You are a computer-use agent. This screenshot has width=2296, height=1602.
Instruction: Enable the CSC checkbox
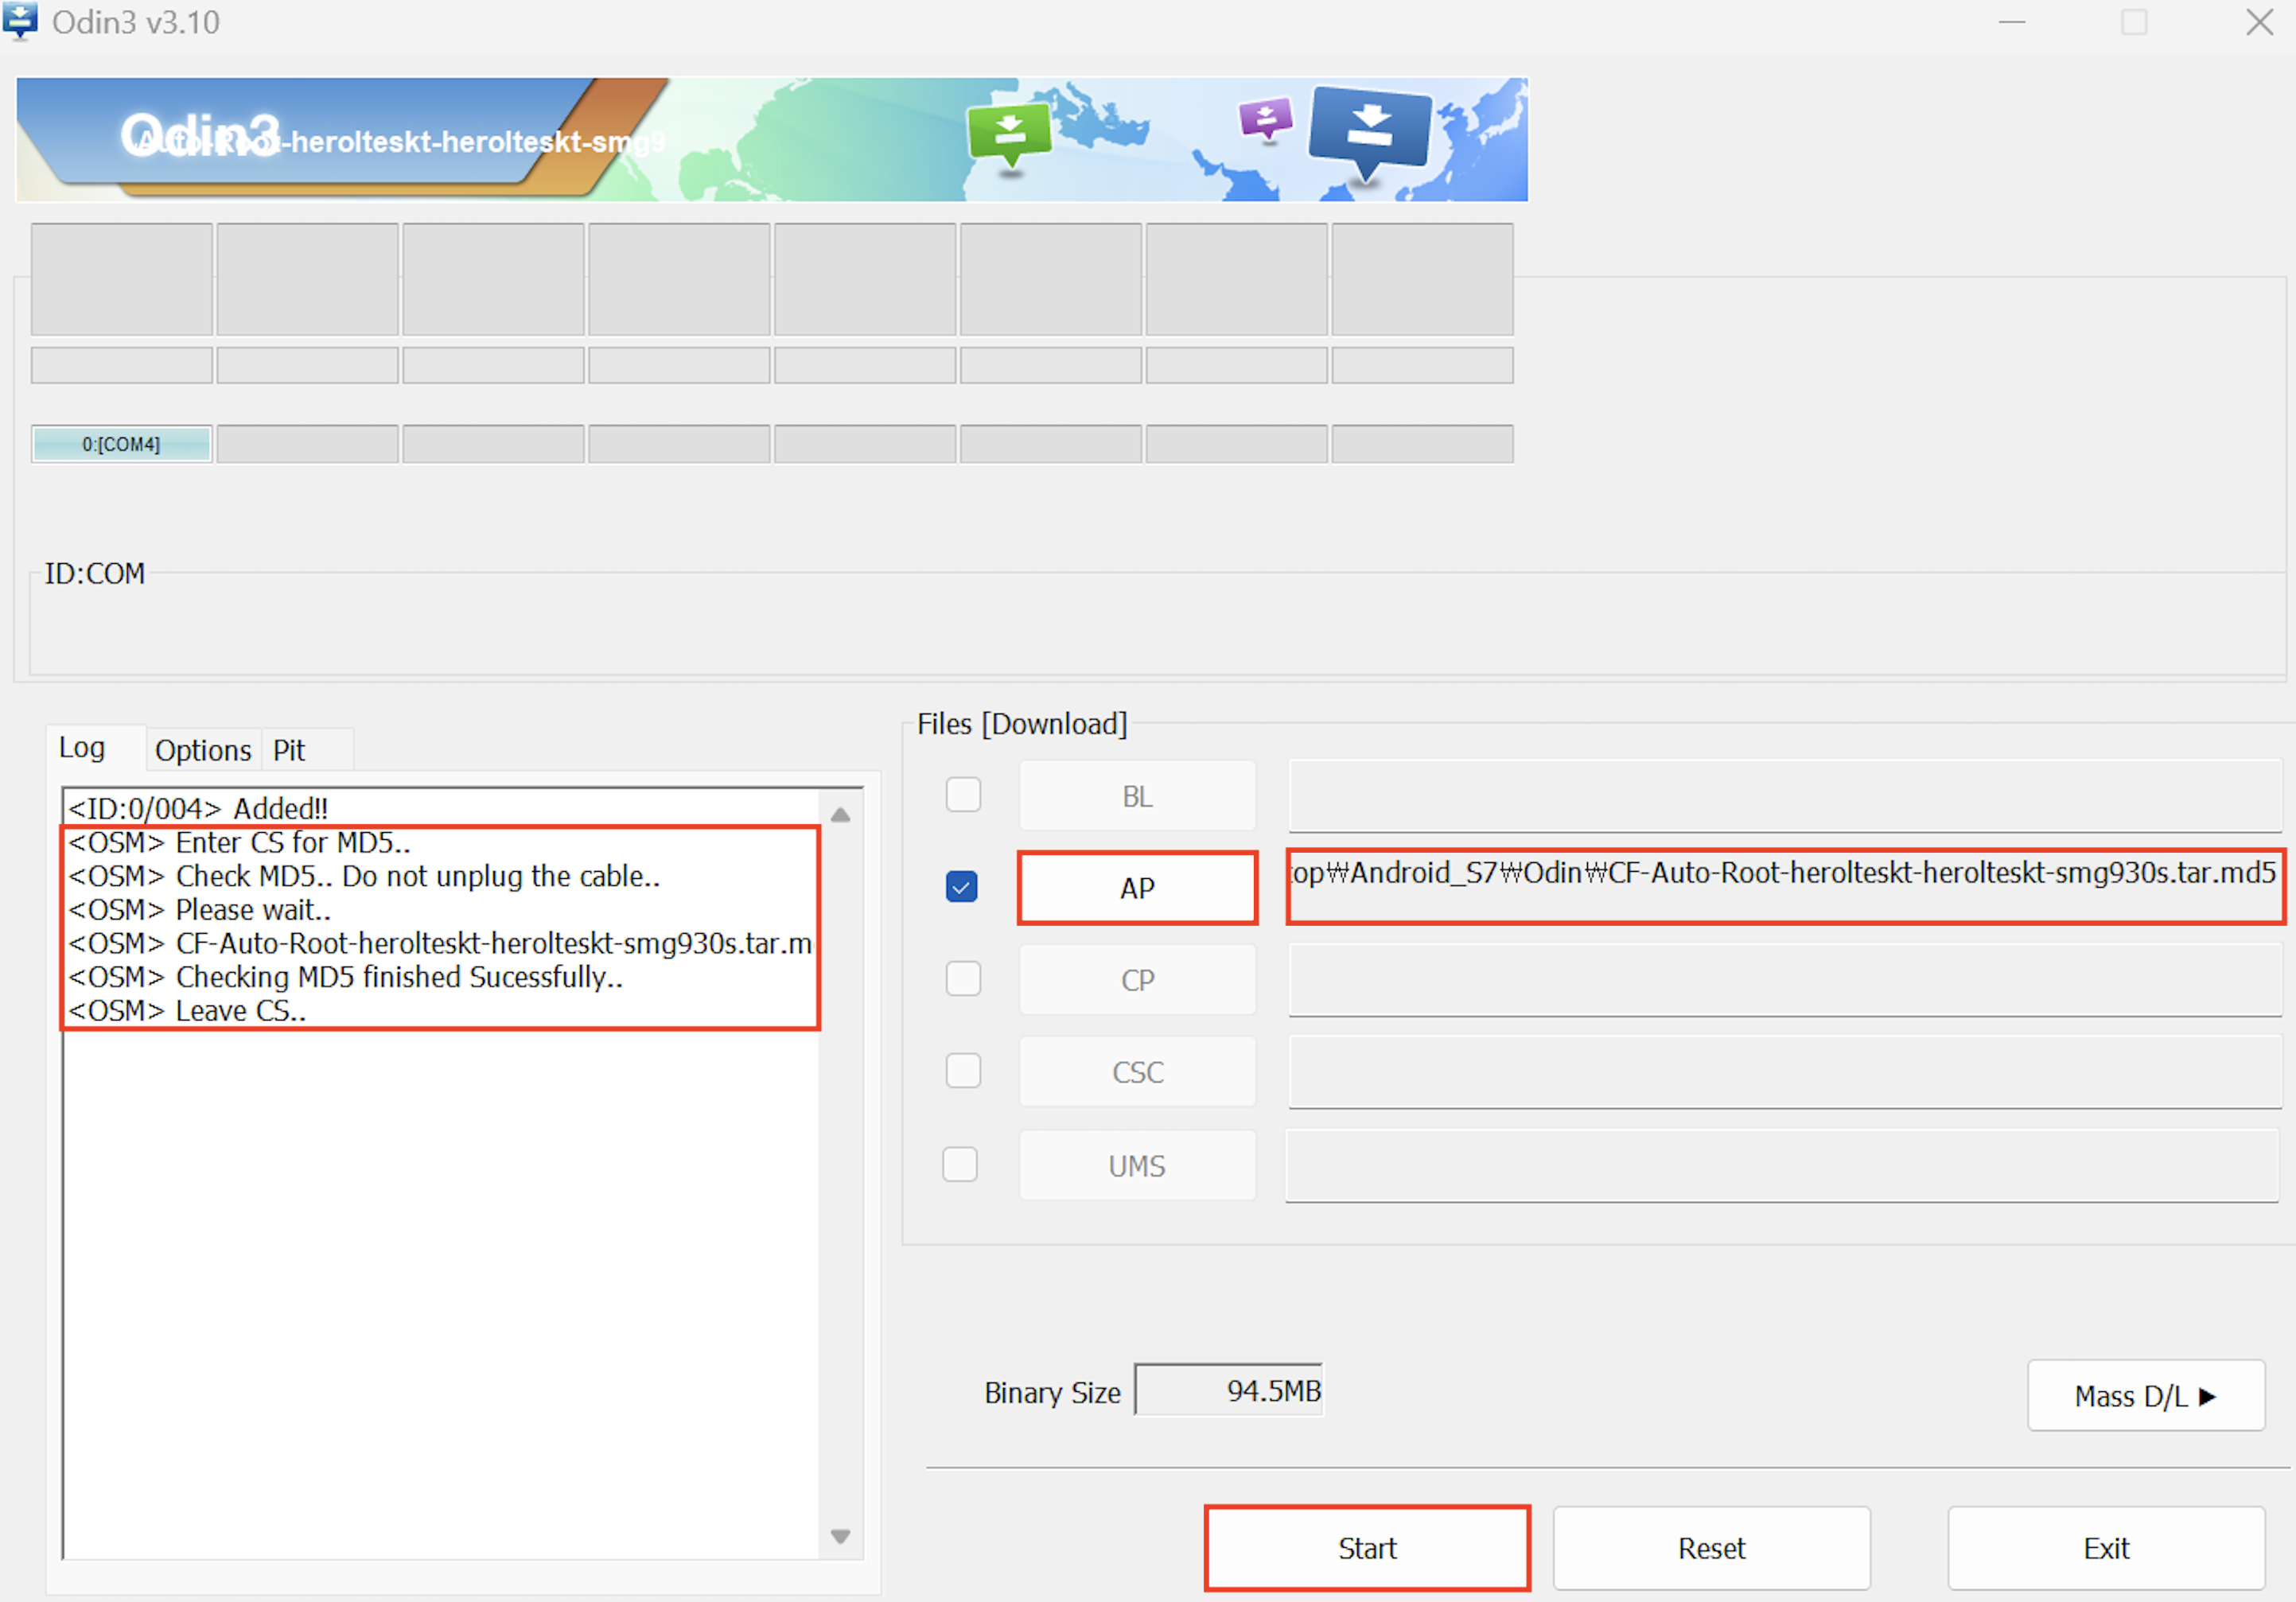(x=963, y=1071)
